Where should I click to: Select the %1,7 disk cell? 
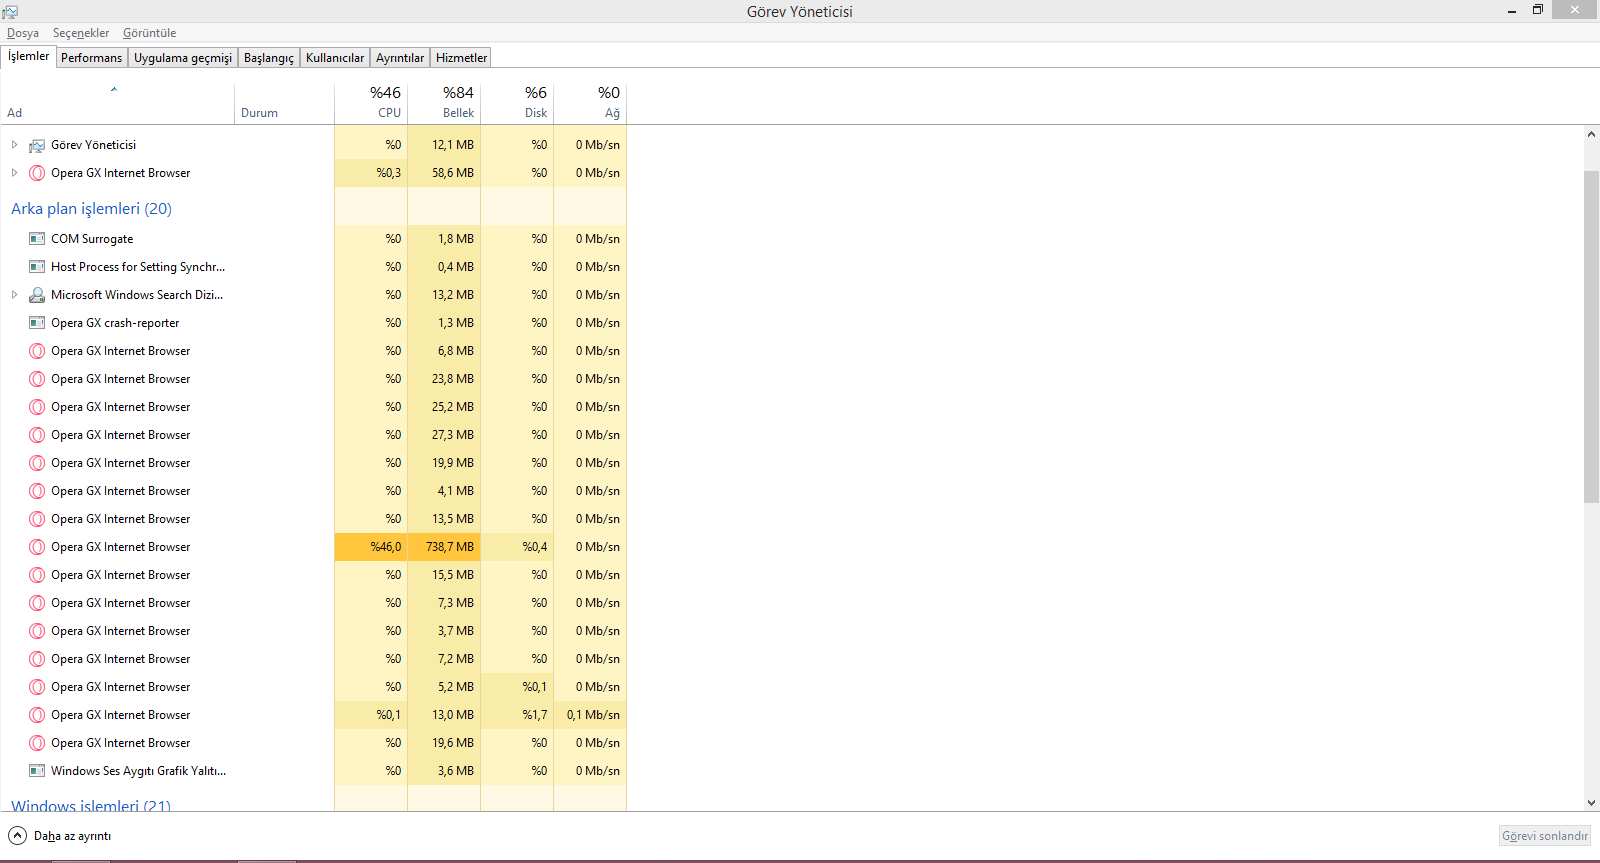coord(517,715)
